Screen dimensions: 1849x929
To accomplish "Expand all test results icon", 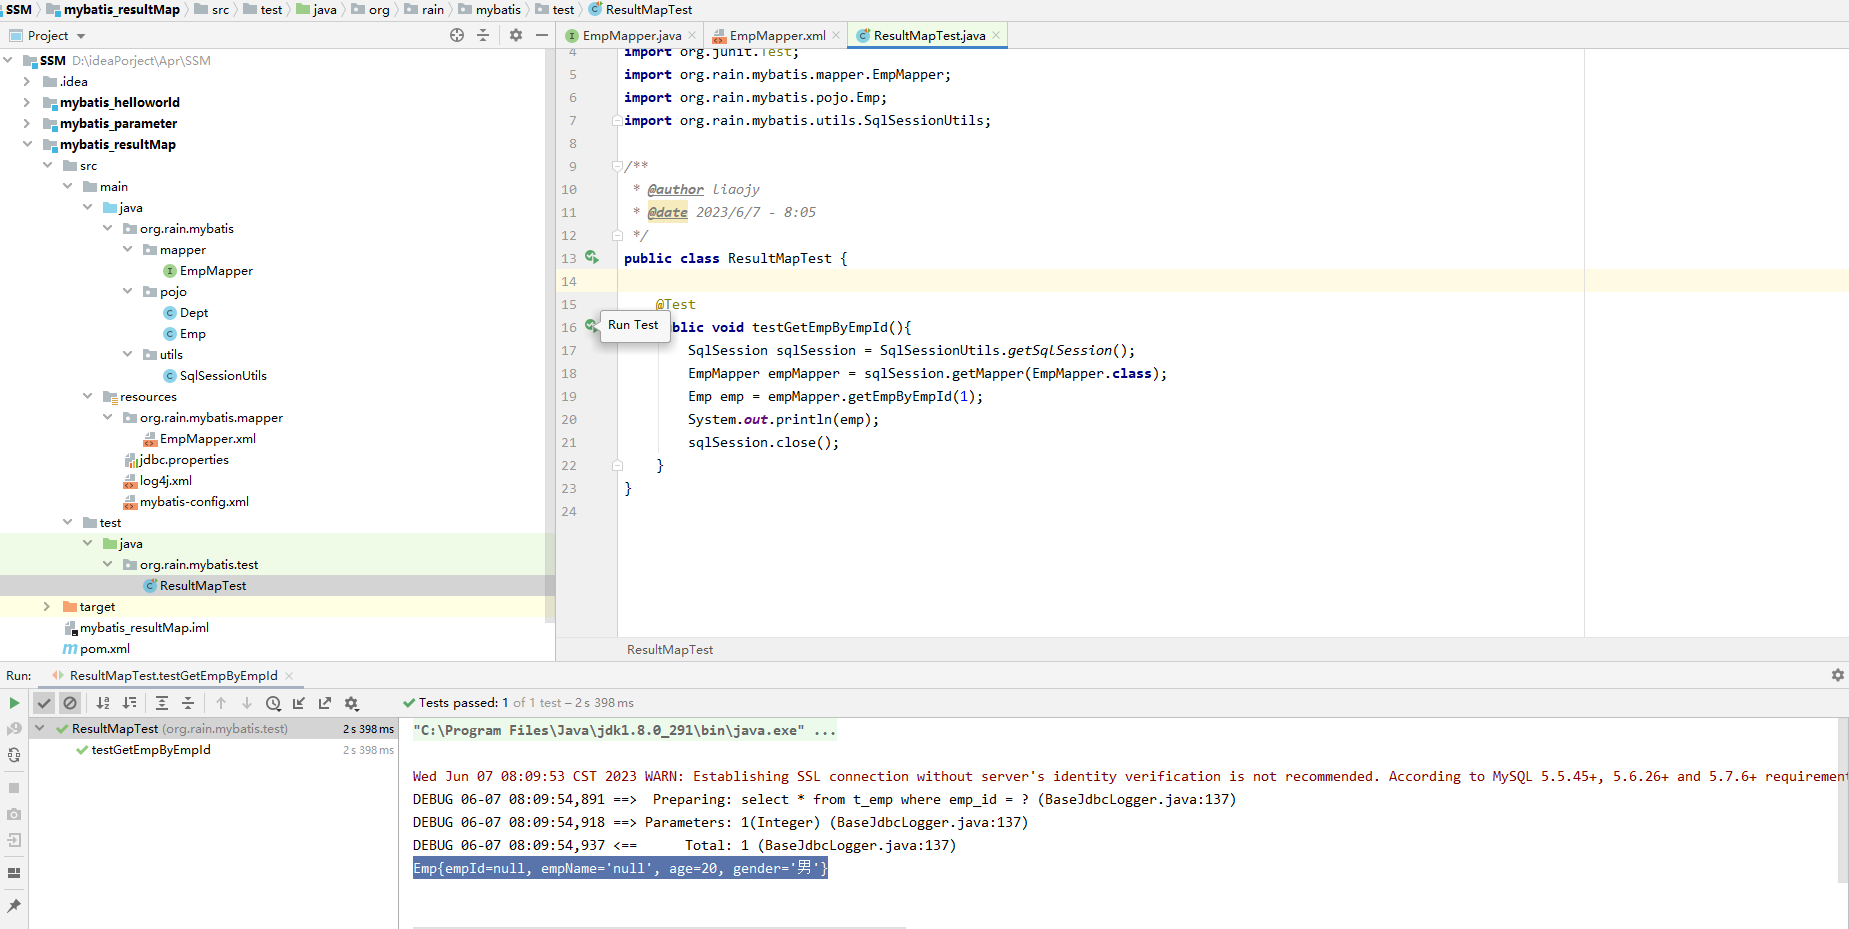I will (x=162, y=703).
